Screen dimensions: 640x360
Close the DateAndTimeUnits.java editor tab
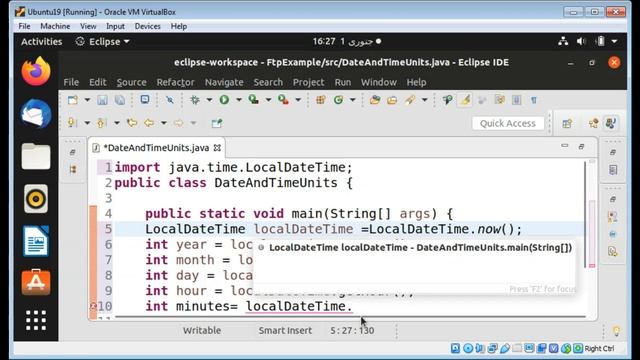click(218, 148)
